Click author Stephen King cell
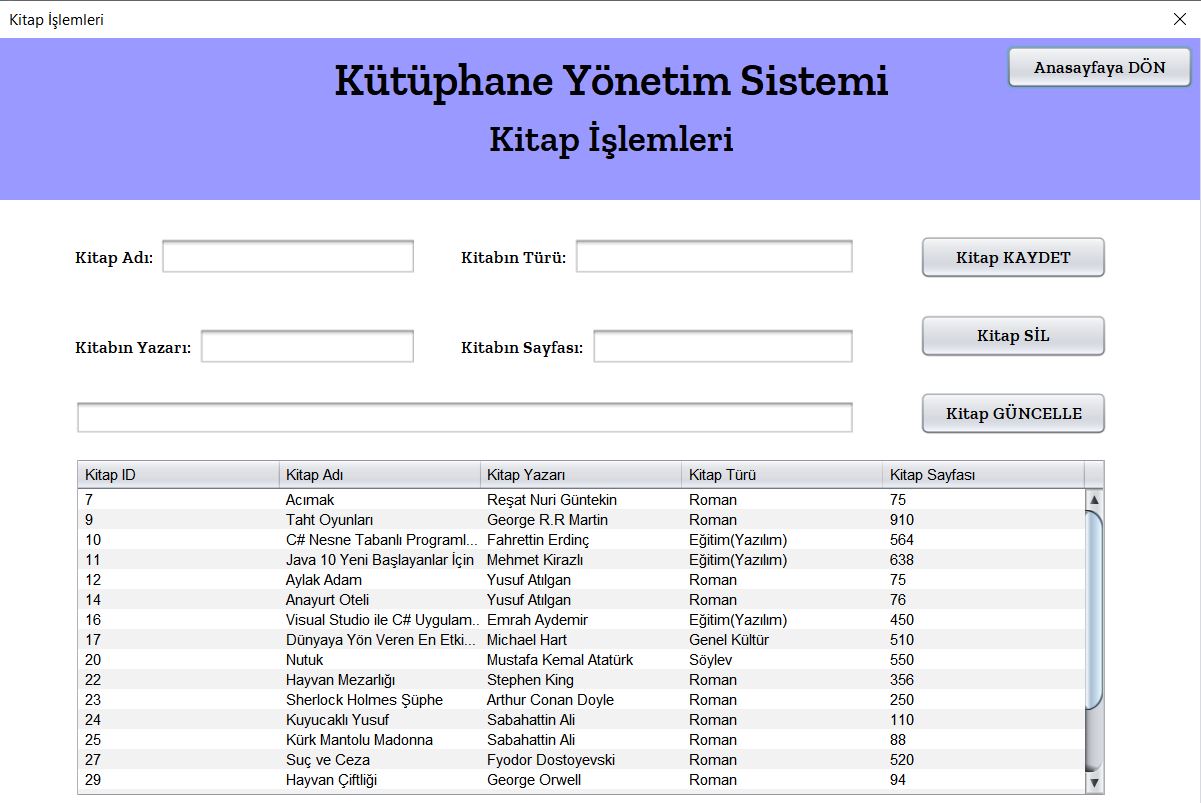The image size is (1201, 803). click(x=581, y=680)
